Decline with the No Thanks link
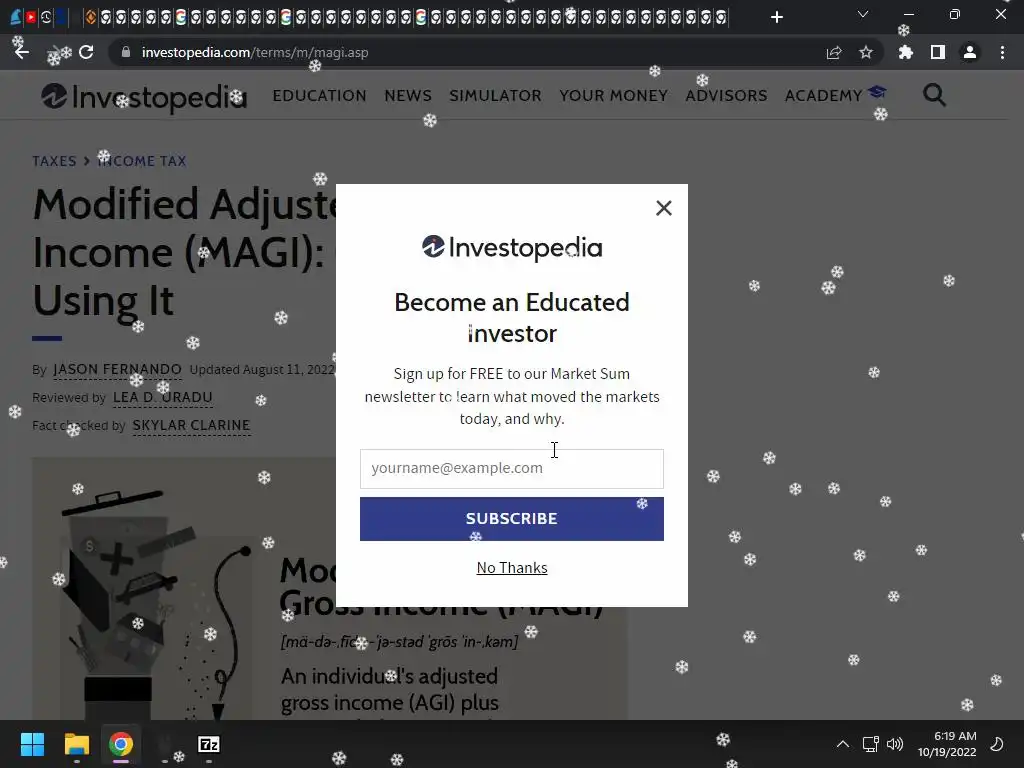 click(512, 568)
